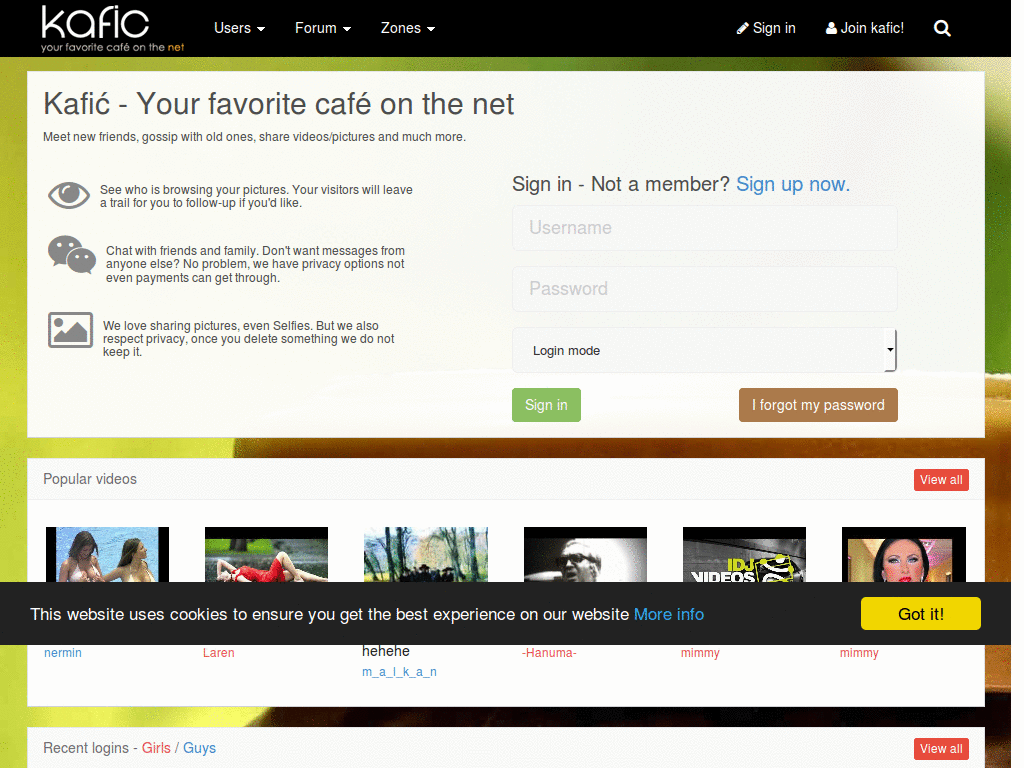Filter recent logins by Guys
Image resolution: width=1024 pixels, height=768 pixels.
pos(199,748)
